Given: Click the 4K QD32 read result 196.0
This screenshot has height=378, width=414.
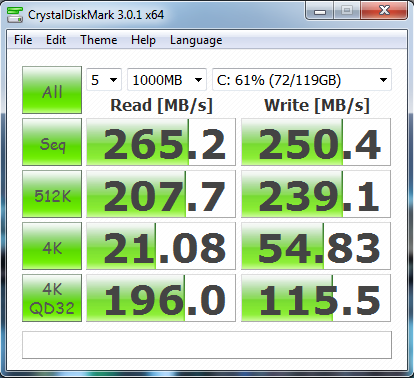Looking at the screenshot, I should 161,298.
